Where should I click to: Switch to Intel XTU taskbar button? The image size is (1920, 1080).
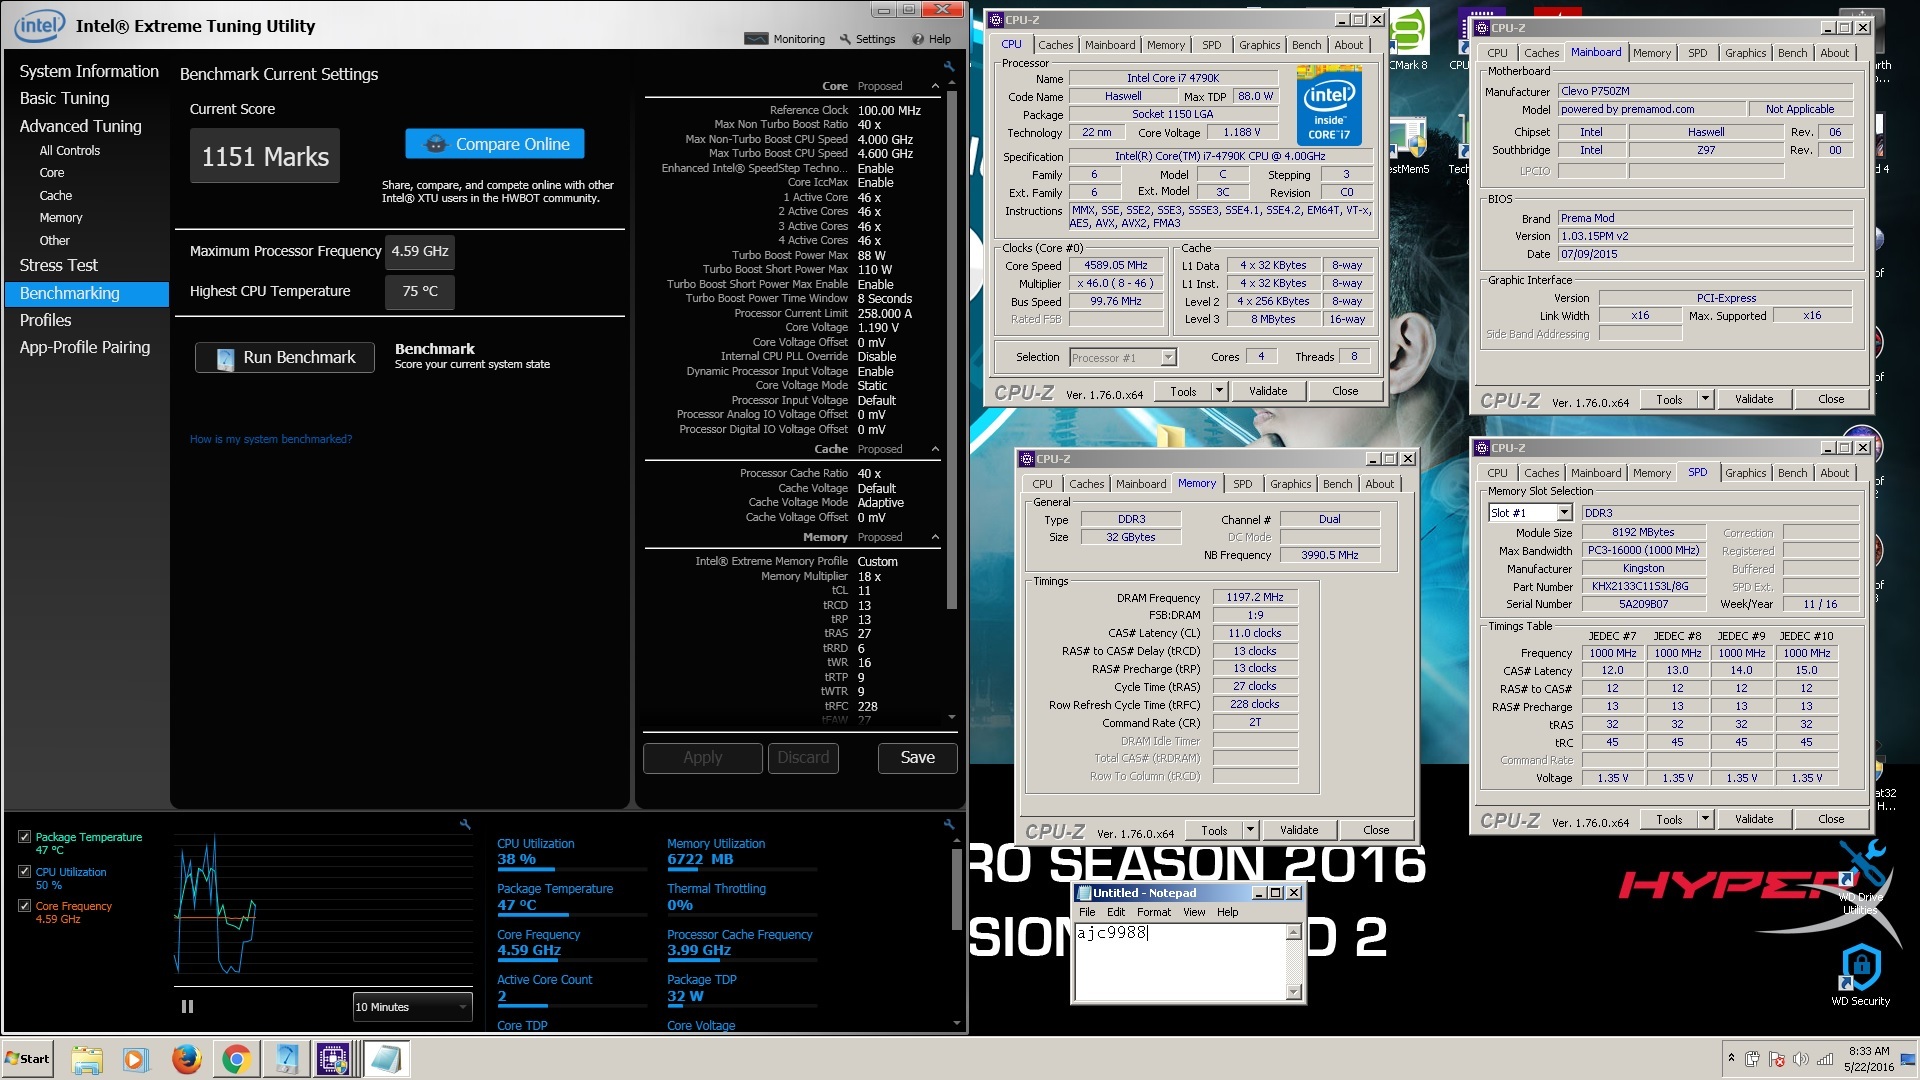pyautogui.click(x=286, y=1059)
